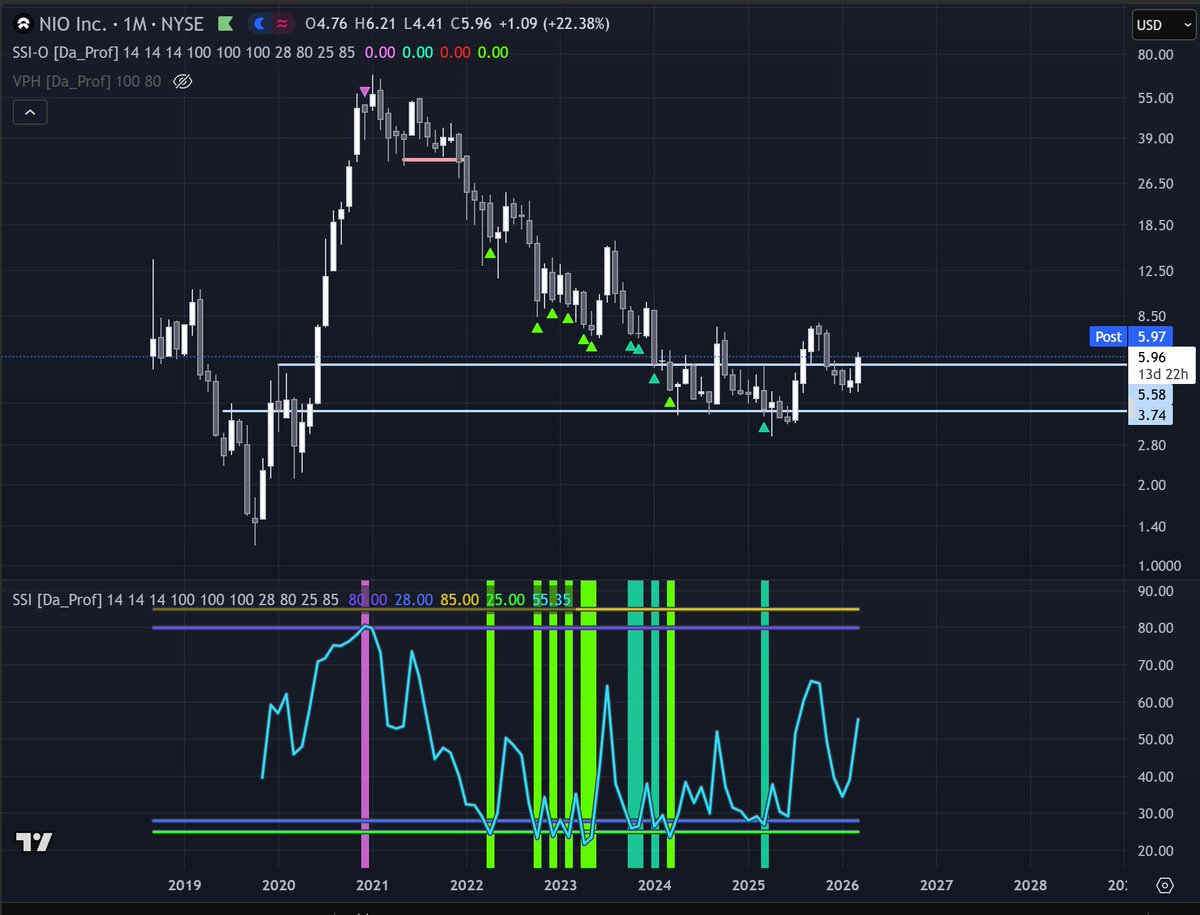This screenshot has width=1200, height=915.
Task: Click the purple vertical SSI band at 2021
Action: (365, 723)
